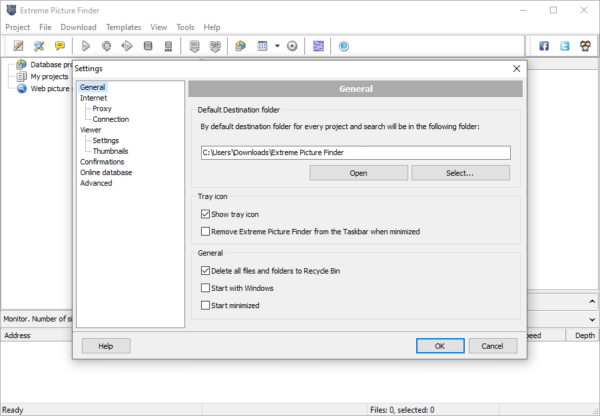Click the up chevron on the right panel
Viewport: 600px width, 416px height.
click(592, 302)
